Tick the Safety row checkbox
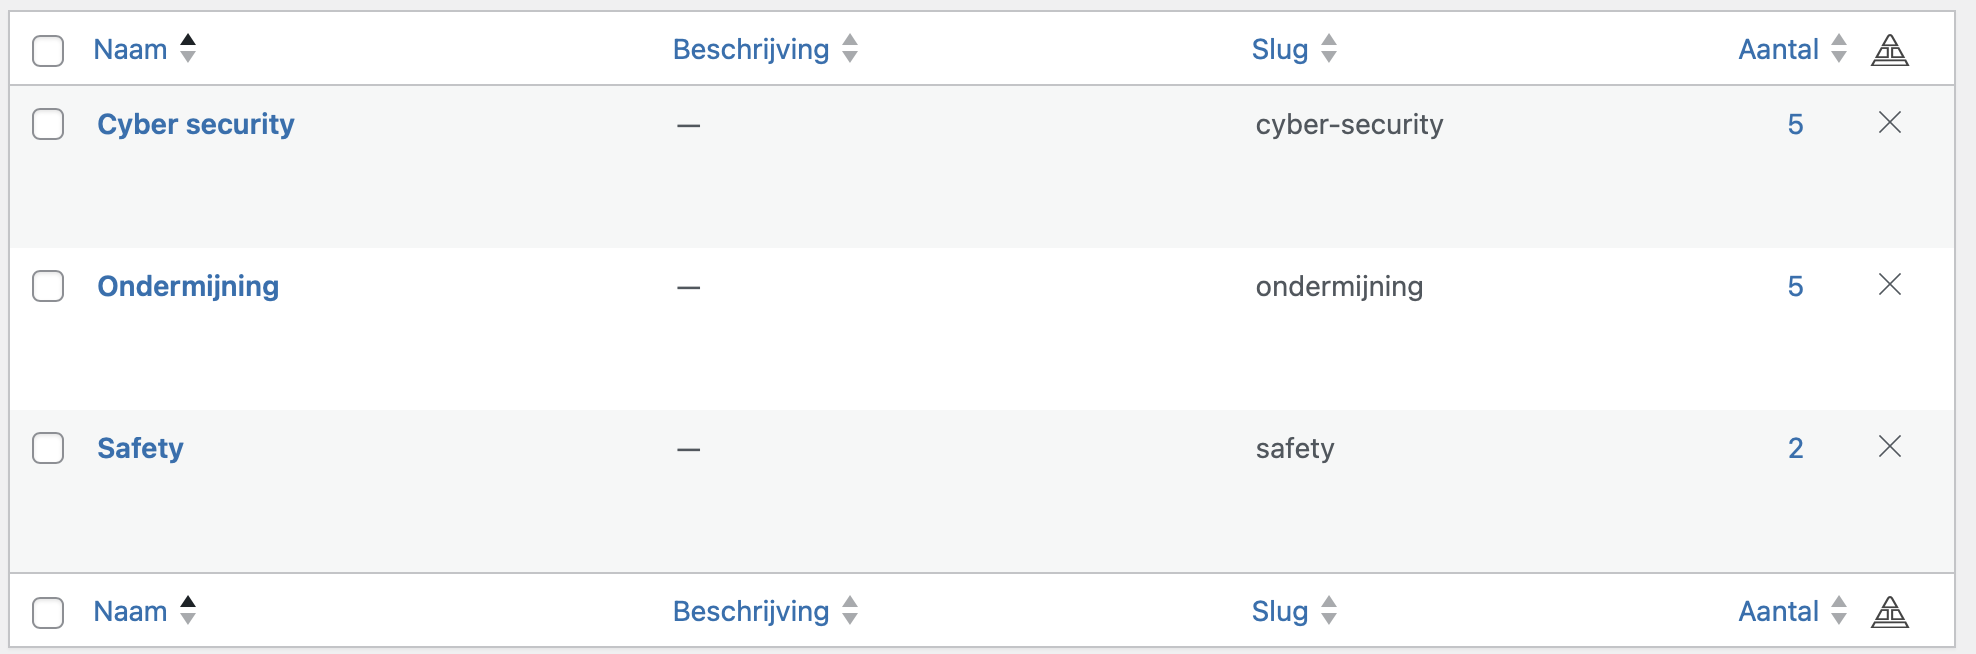Screen dimensions: 1976x654 click(48, 448)
